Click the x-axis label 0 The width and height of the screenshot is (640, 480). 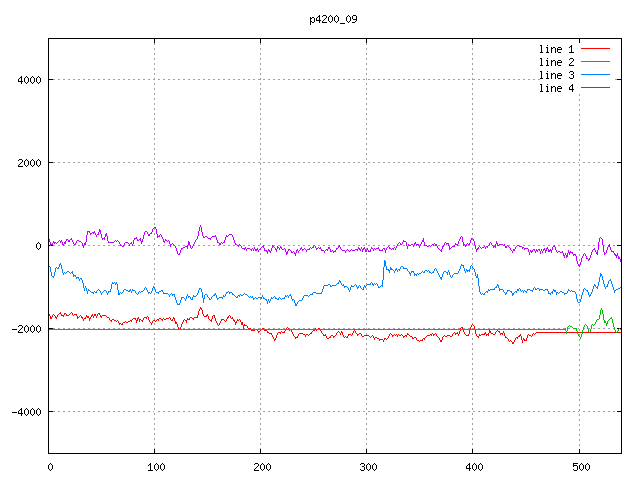coord(50,467)
